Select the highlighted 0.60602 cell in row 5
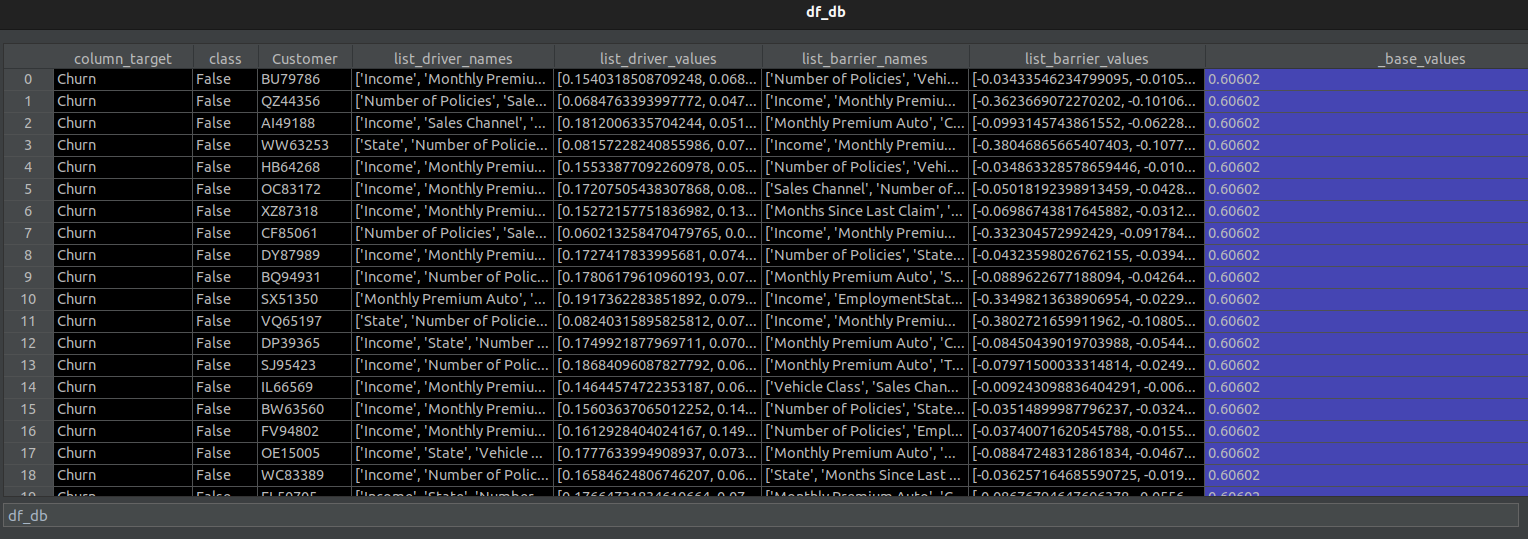This screenshot has width=1528, height=539. [1366, 189]
